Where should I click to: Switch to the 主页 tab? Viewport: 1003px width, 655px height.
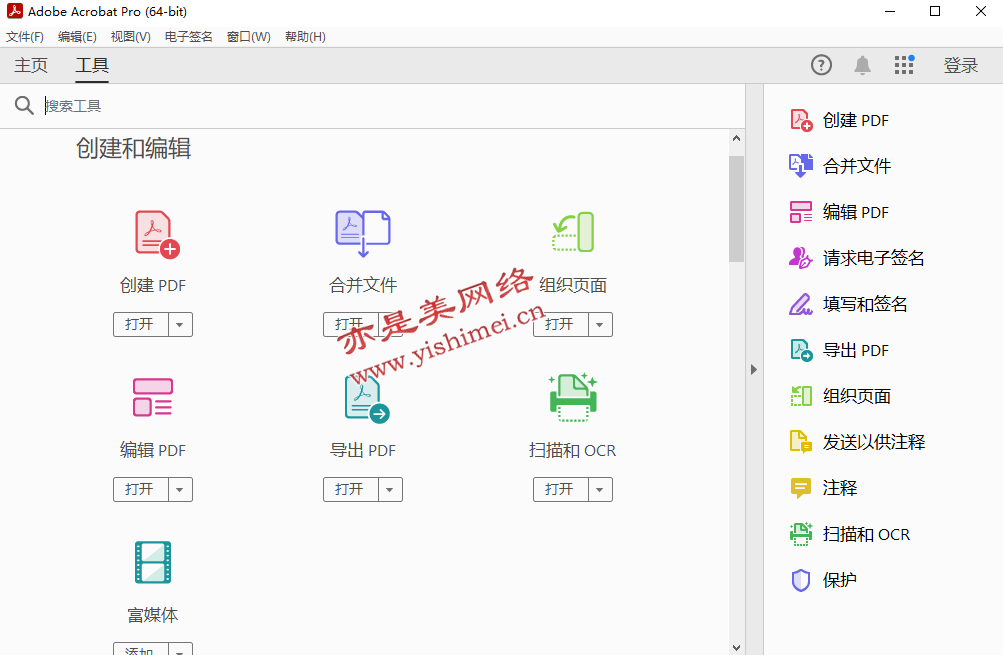(31, 65)
